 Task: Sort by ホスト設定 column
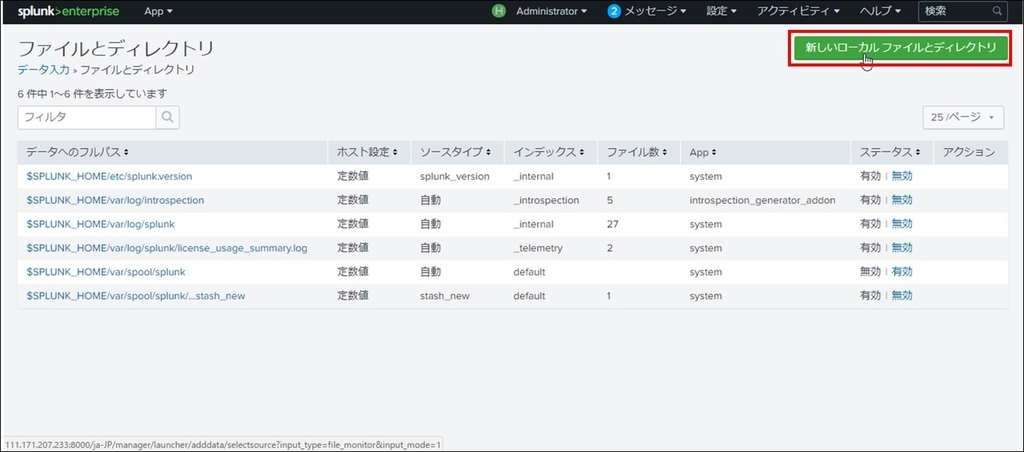368,152
